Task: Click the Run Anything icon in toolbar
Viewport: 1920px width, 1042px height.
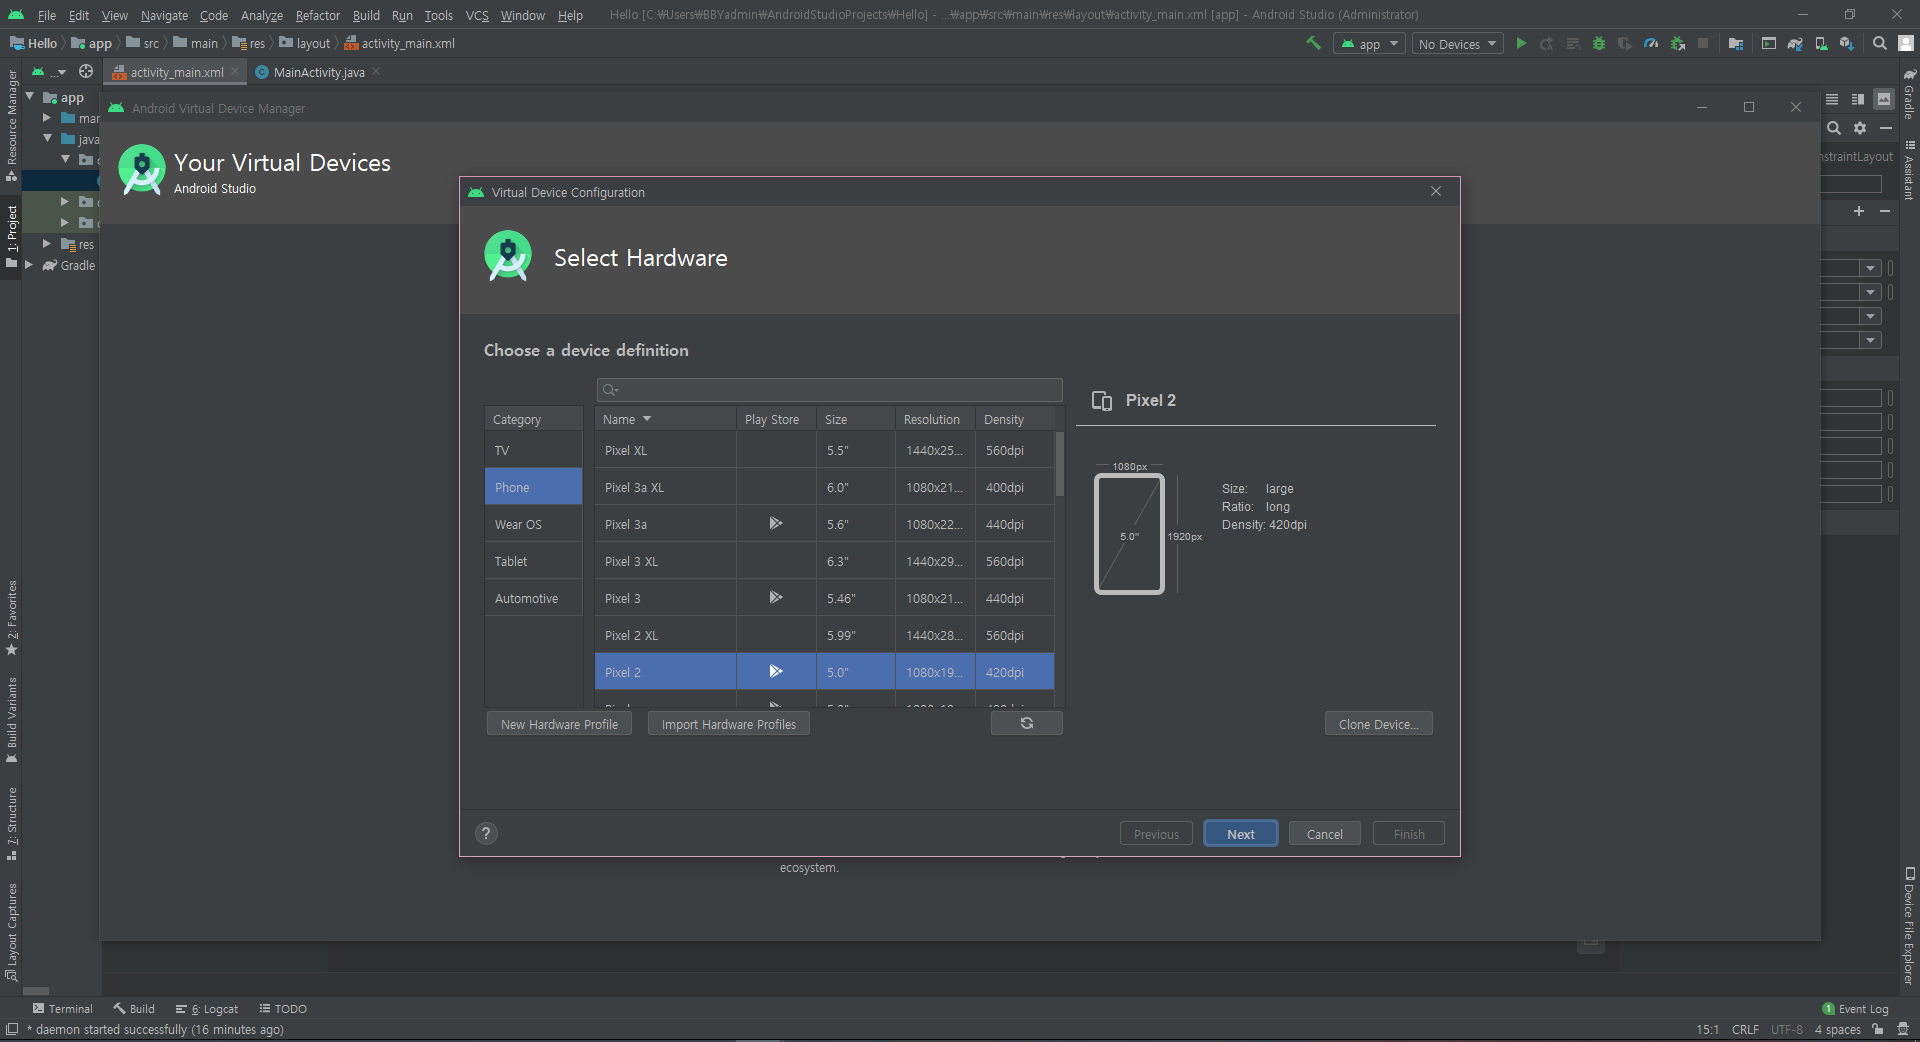Action: tap(1769, 43)
